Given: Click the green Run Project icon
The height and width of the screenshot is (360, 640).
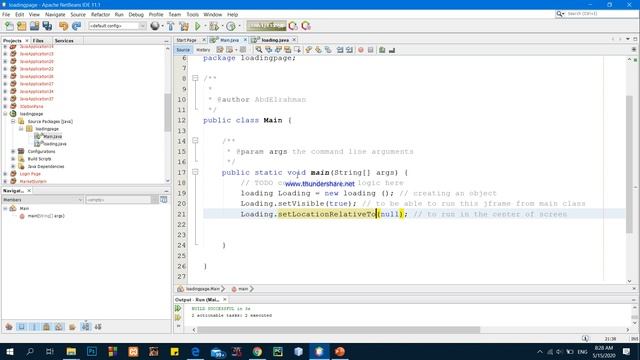Looking at the screenshot, I should click(x=198, y=26).
